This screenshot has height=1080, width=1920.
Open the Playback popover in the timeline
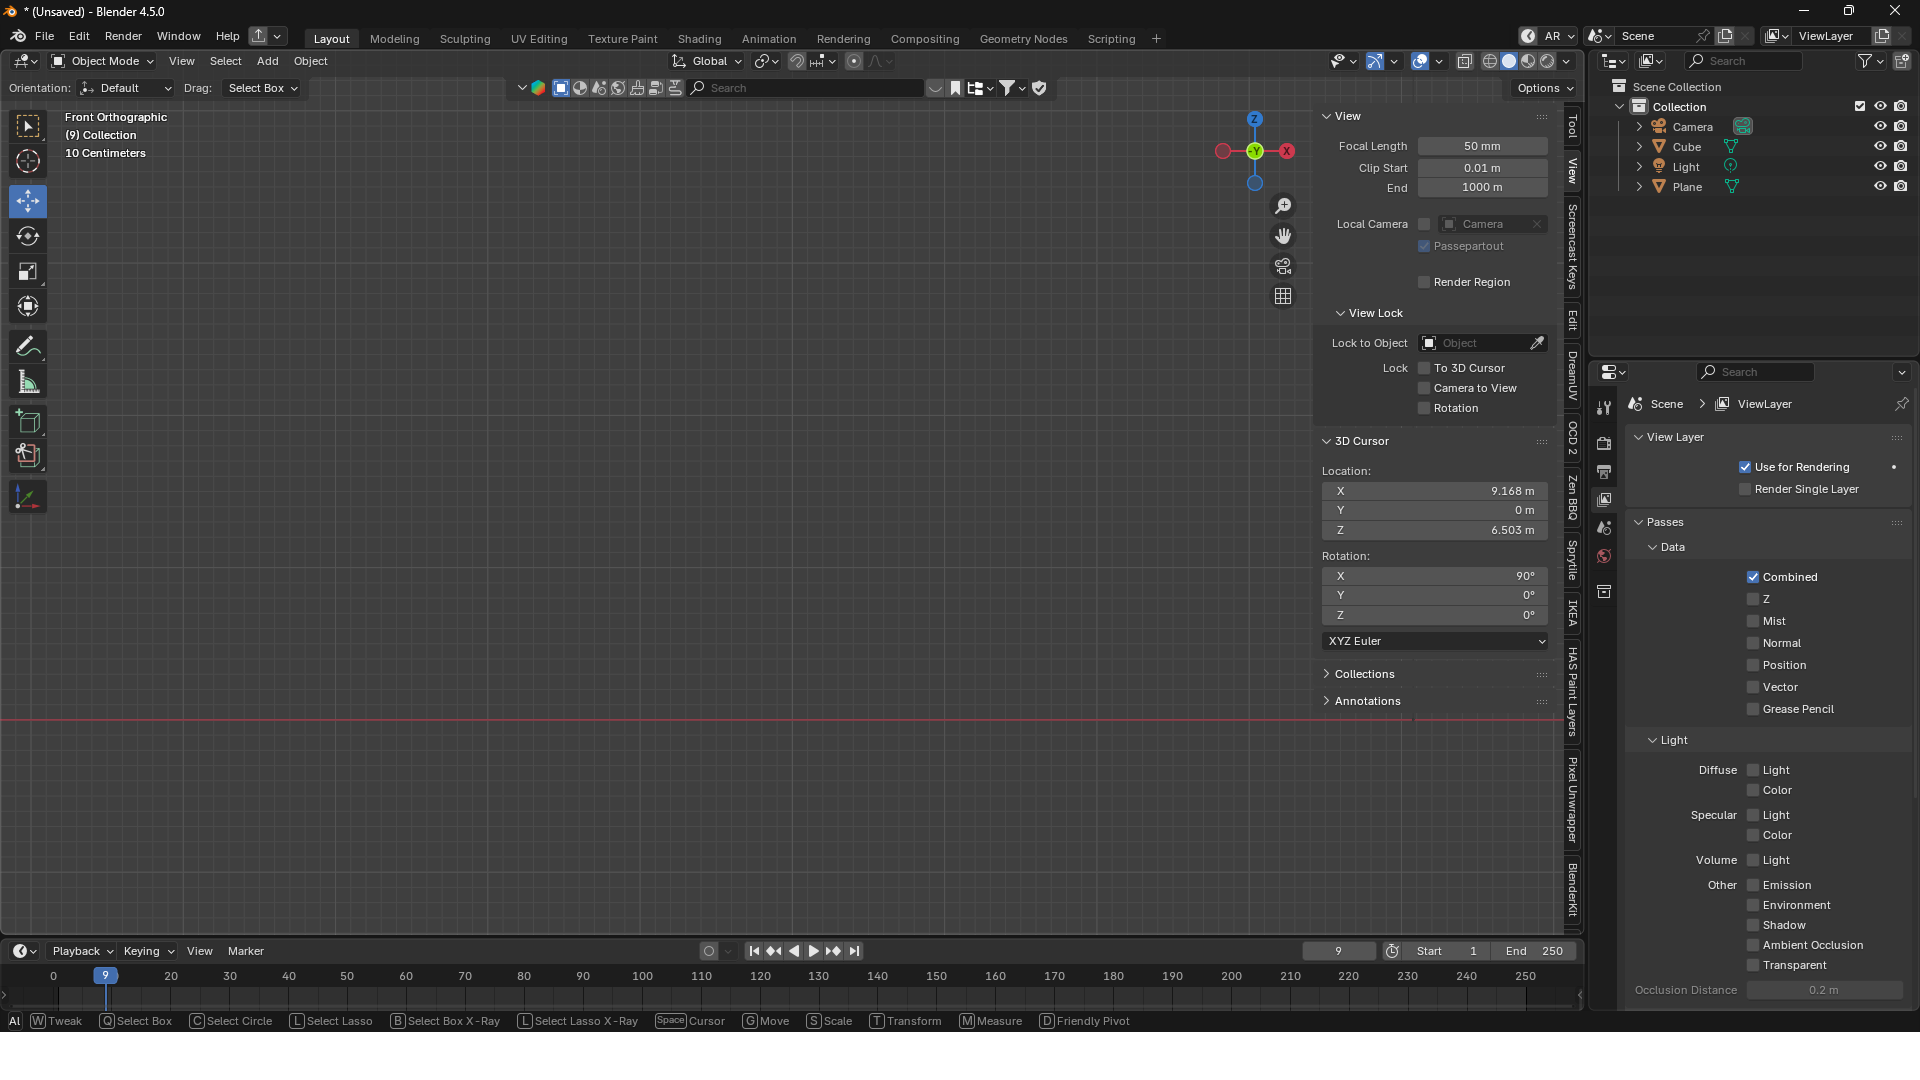tap(82, 951)
